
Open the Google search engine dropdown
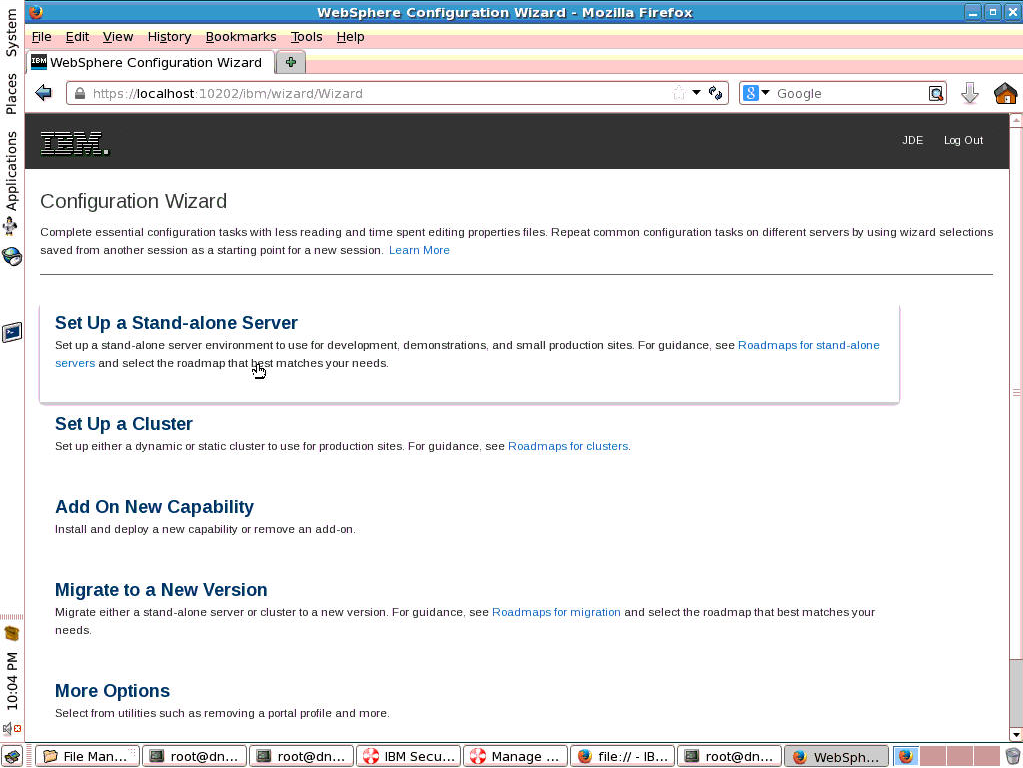[x=765, y=93]
